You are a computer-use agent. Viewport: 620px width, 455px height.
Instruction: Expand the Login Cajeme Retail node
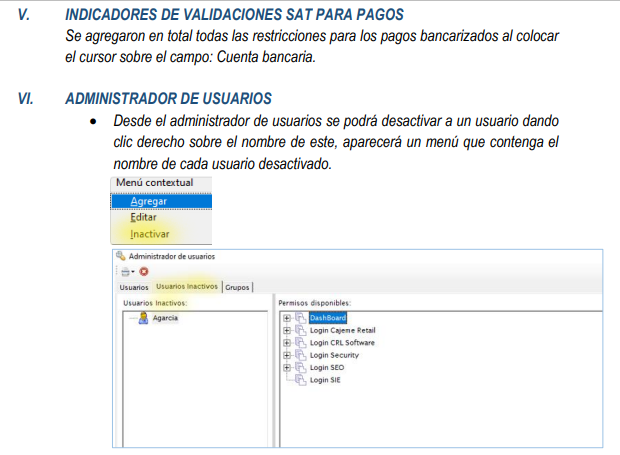(x=287, y=330)
